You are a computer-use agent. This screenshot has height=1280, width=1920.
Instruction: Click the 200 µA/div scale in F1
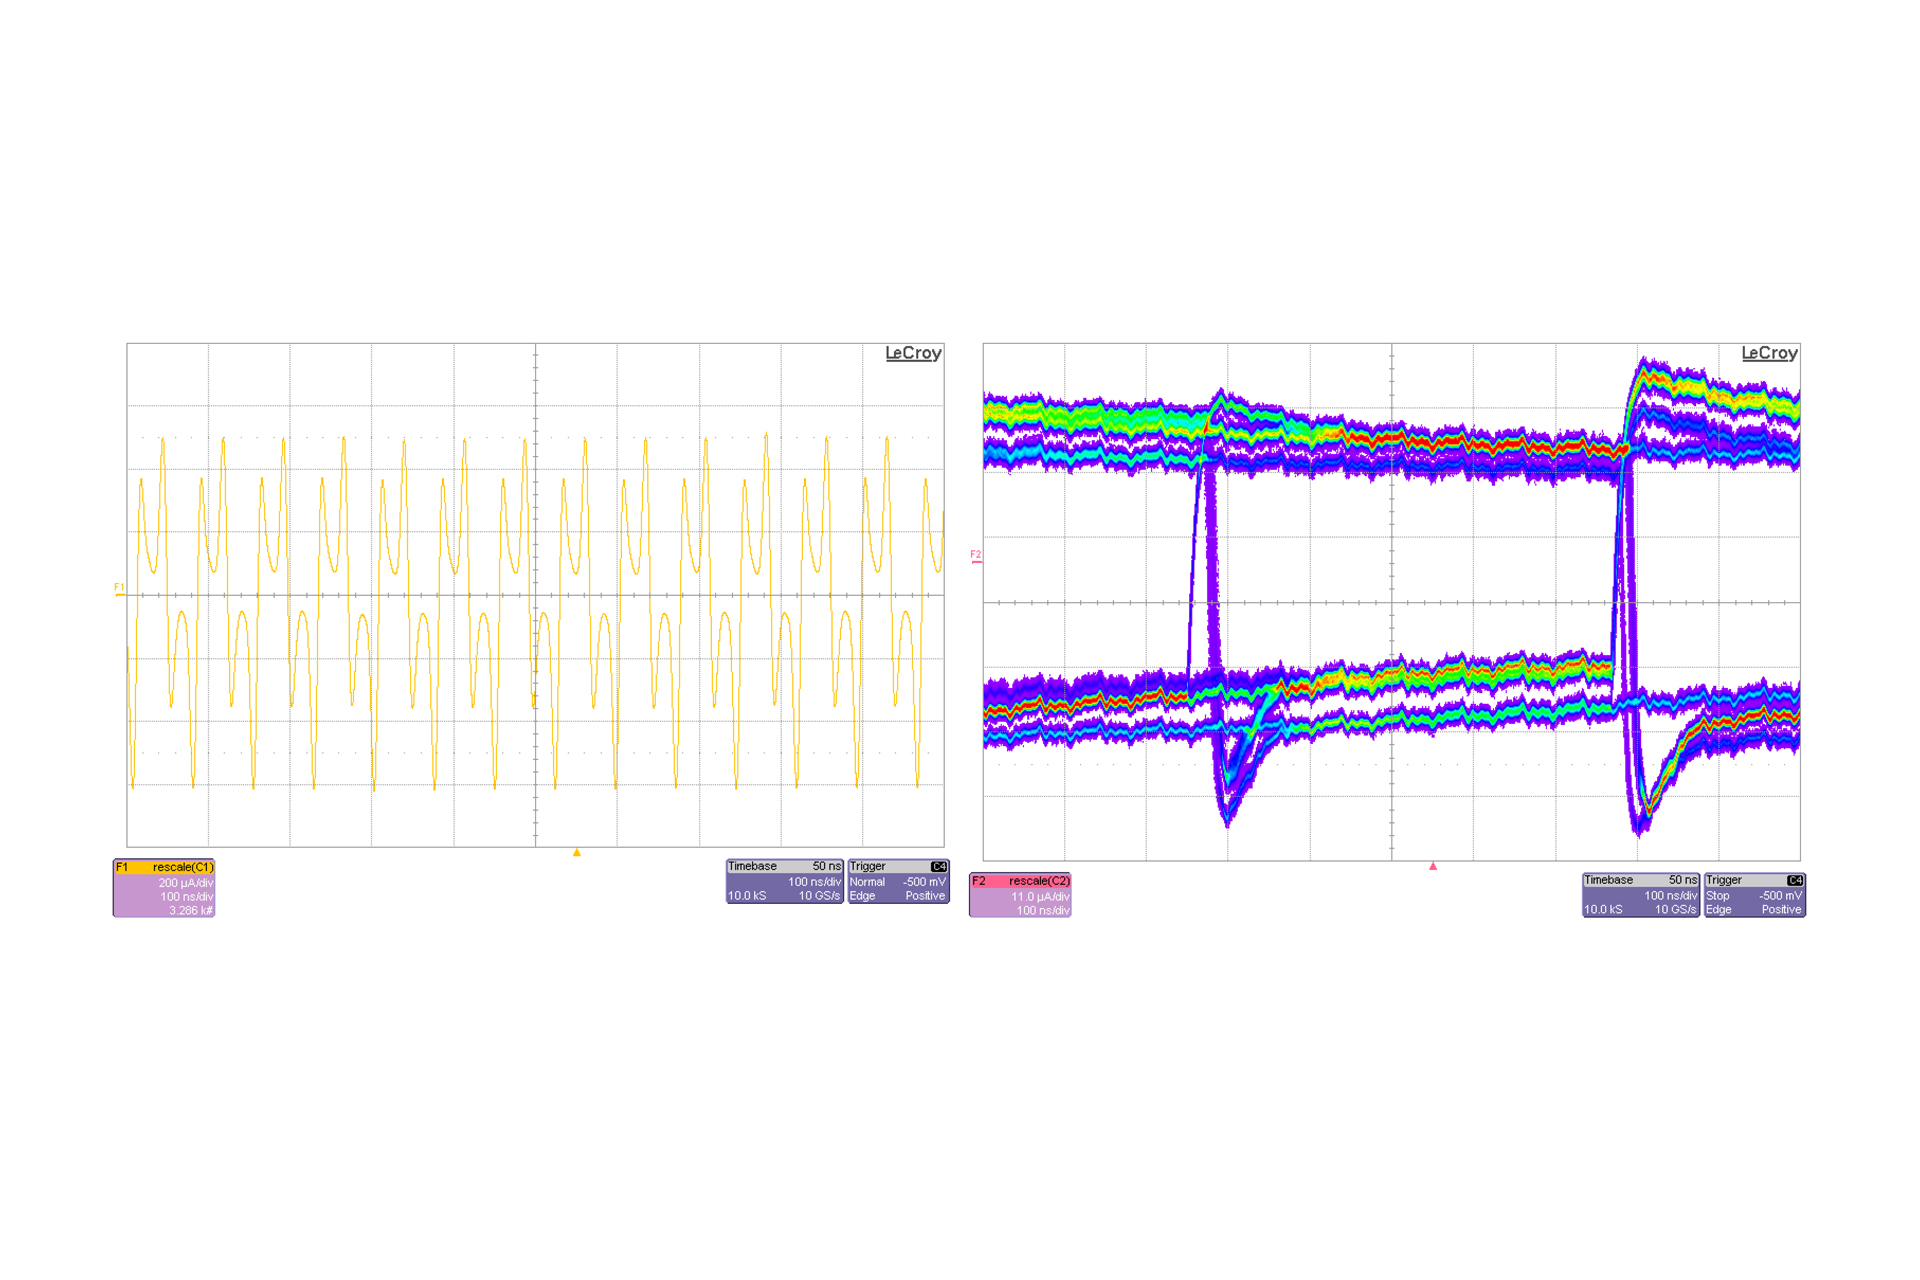pos(185,883)
